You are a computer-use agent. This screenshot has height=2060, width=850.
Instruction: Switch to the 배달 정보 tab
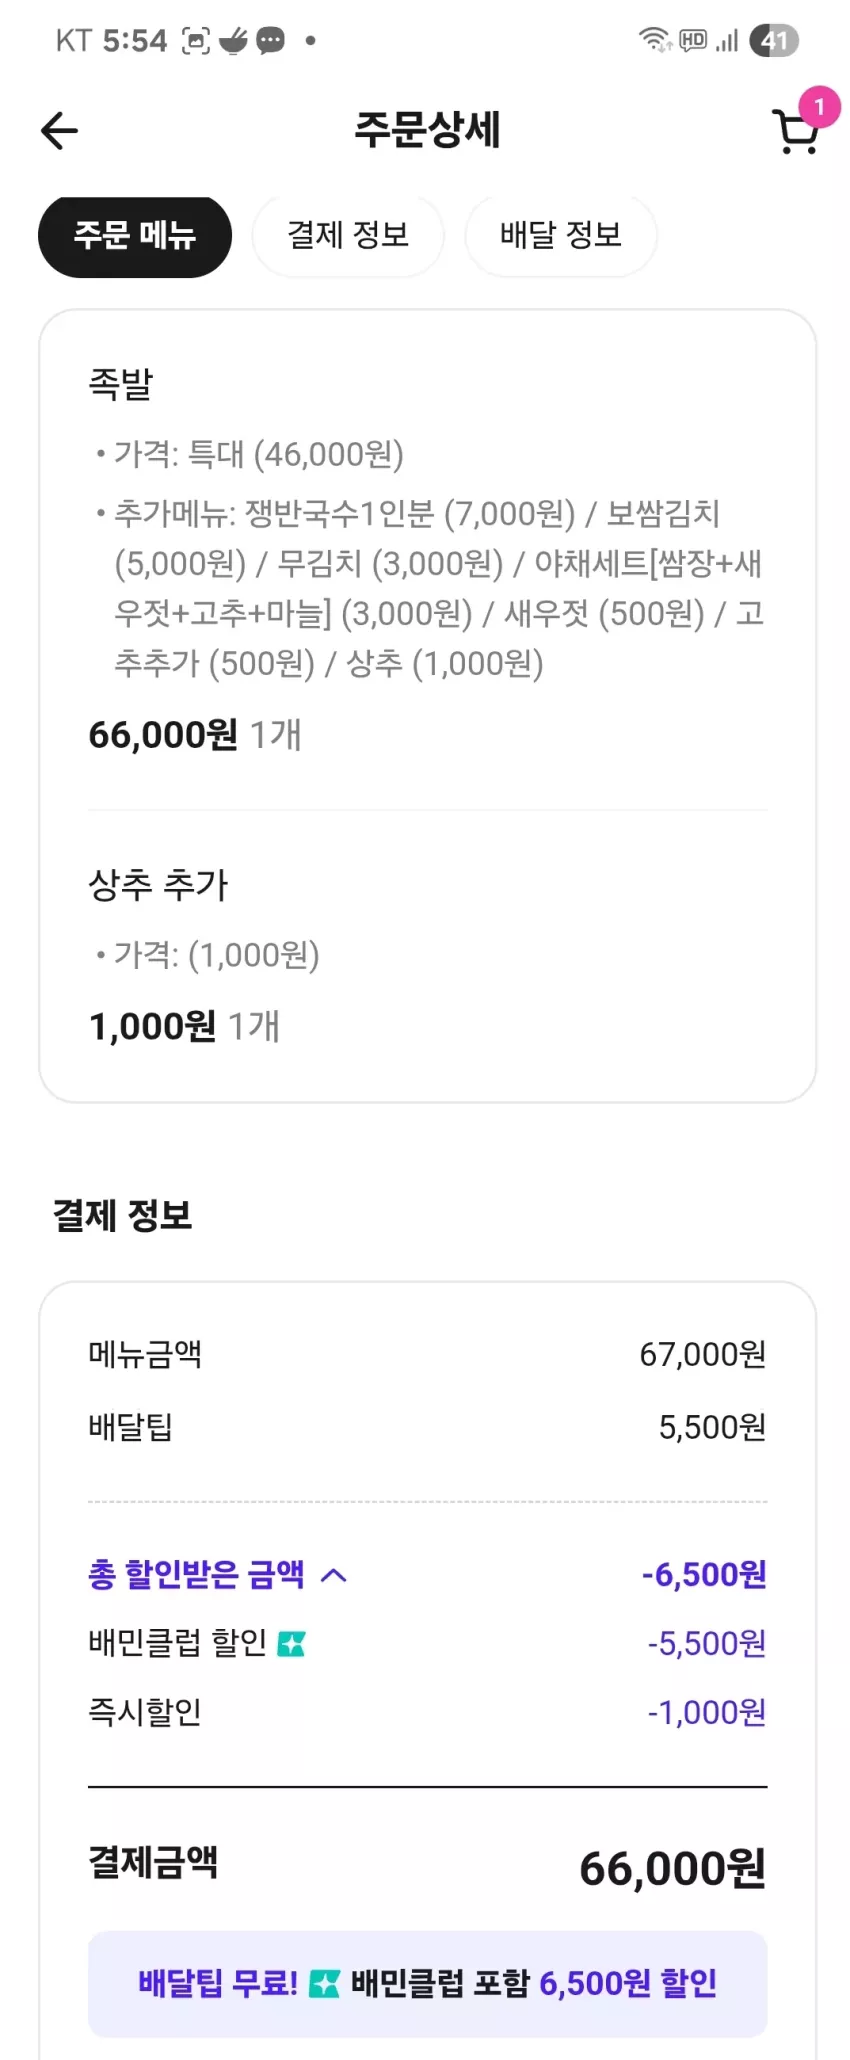point(561,236)
